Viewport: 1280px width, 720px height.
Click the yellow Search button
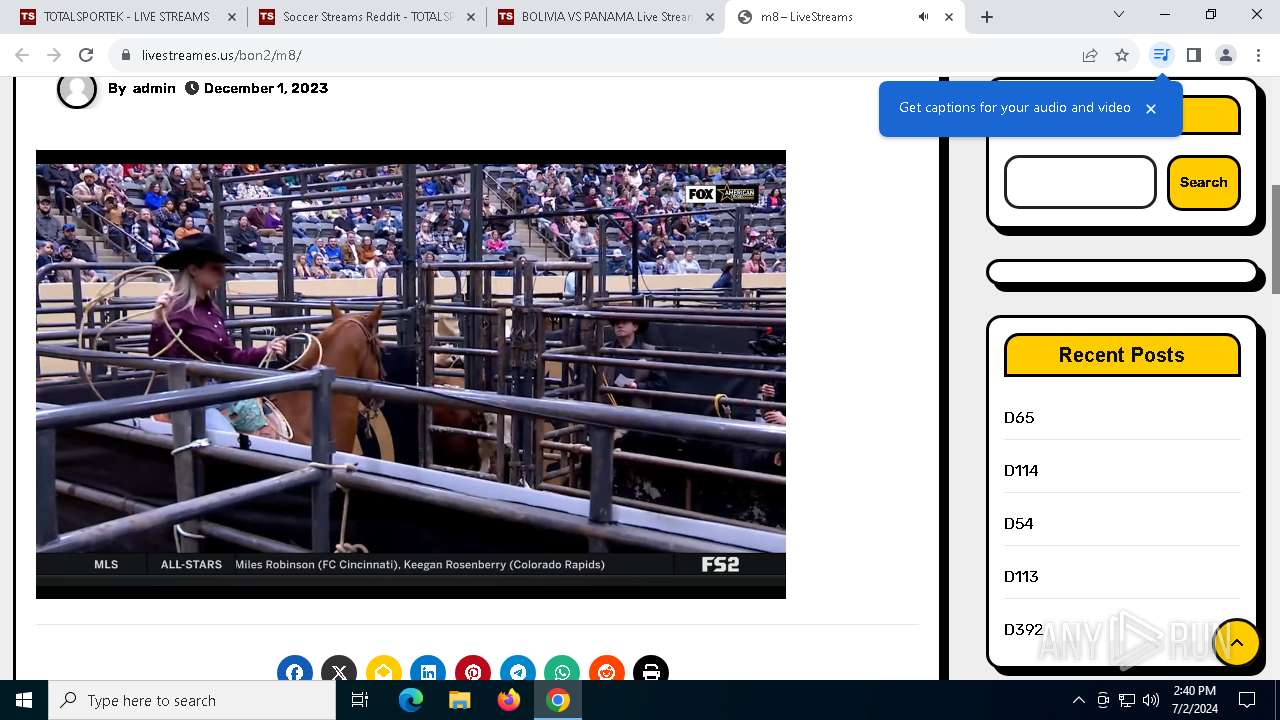pyautogui.click(x=1203, y=182)
